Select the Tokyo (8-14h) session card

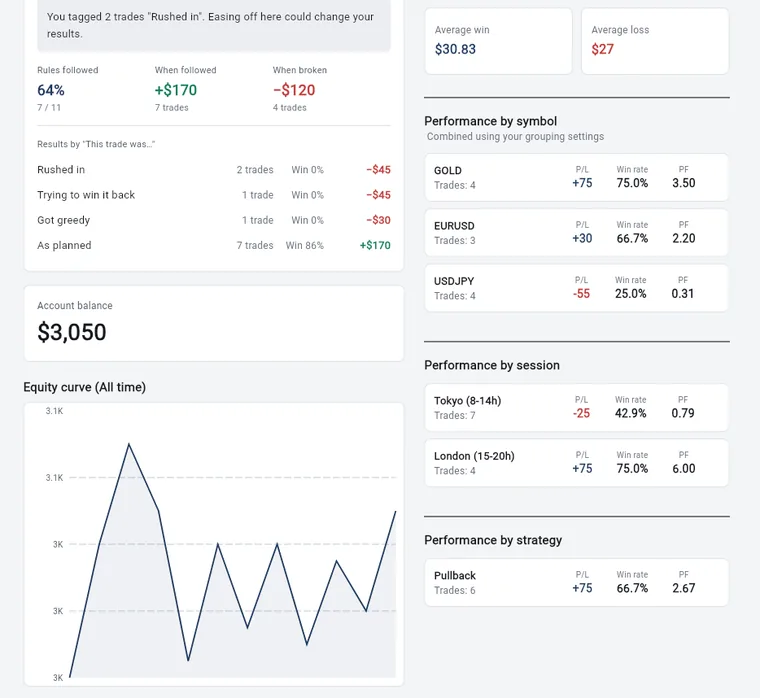(576, 408)
